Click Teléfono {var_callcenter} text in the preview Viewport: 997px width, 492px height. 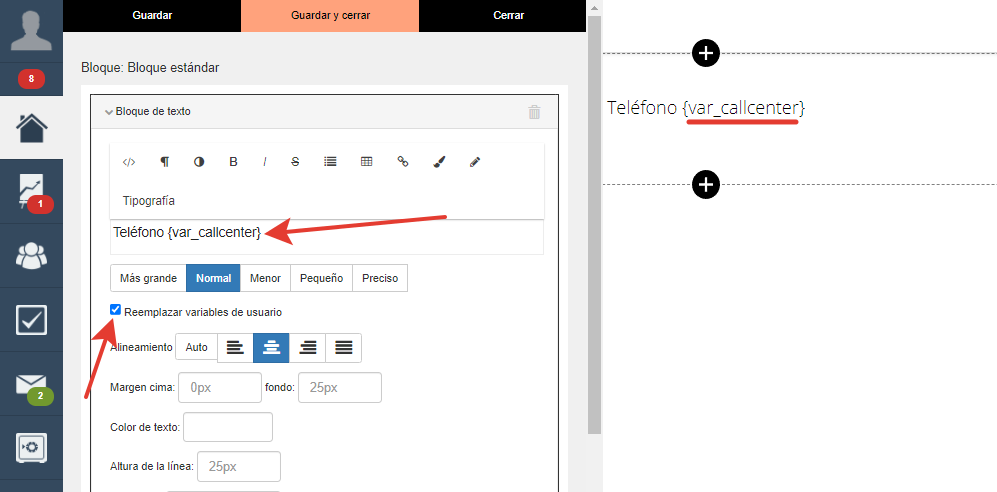pyautogui.click(x=706, y=108)
